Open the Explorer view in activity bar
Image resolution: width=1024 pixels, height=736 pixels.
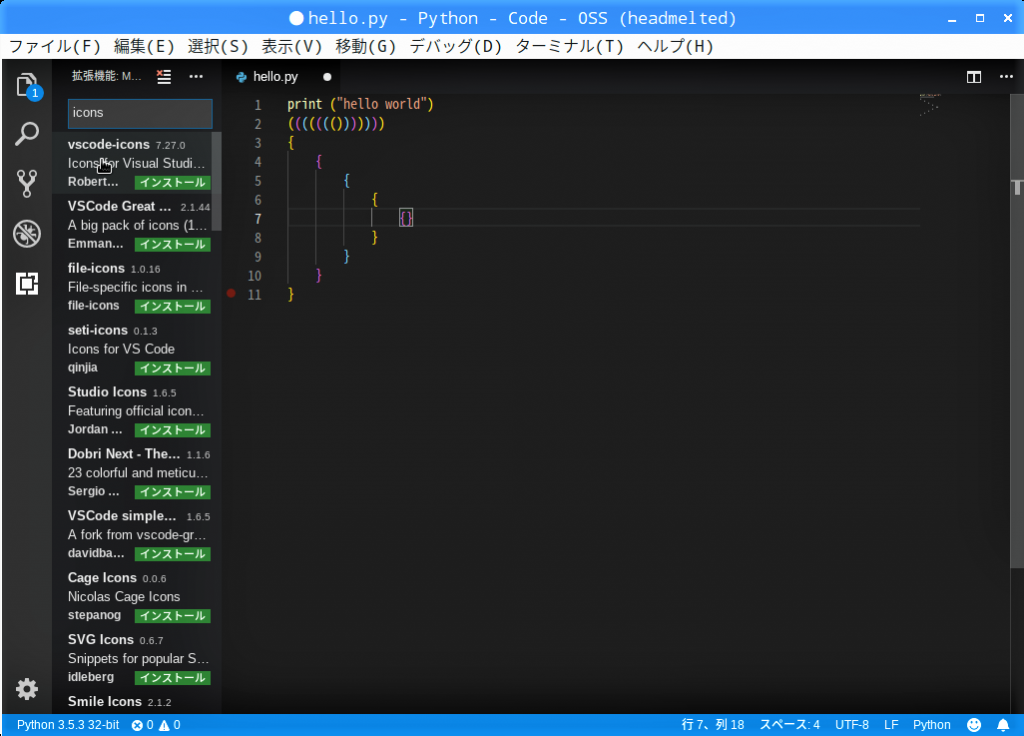27,85
